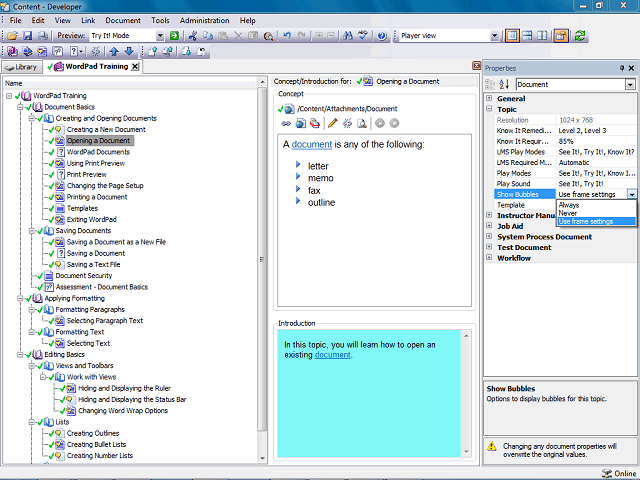The image size is (640, 480).
Task: Collapse the WordPad Training root node
Action: (x=9, y=96)
